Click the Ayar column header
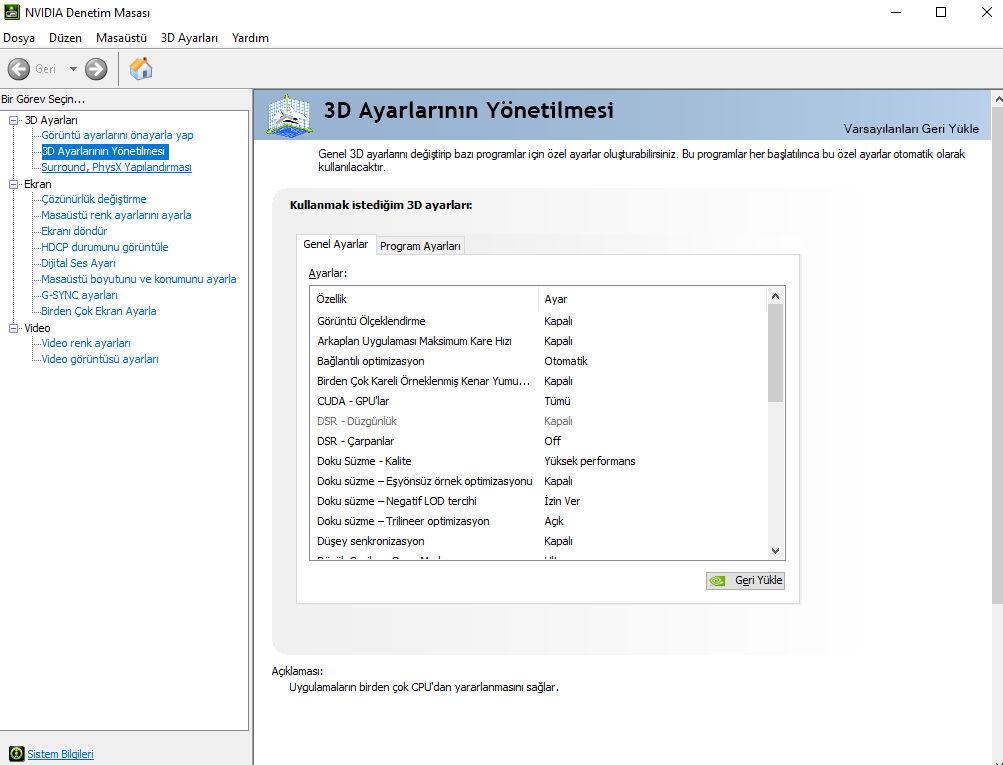1003x765 pixels. (x=652, y=299)
